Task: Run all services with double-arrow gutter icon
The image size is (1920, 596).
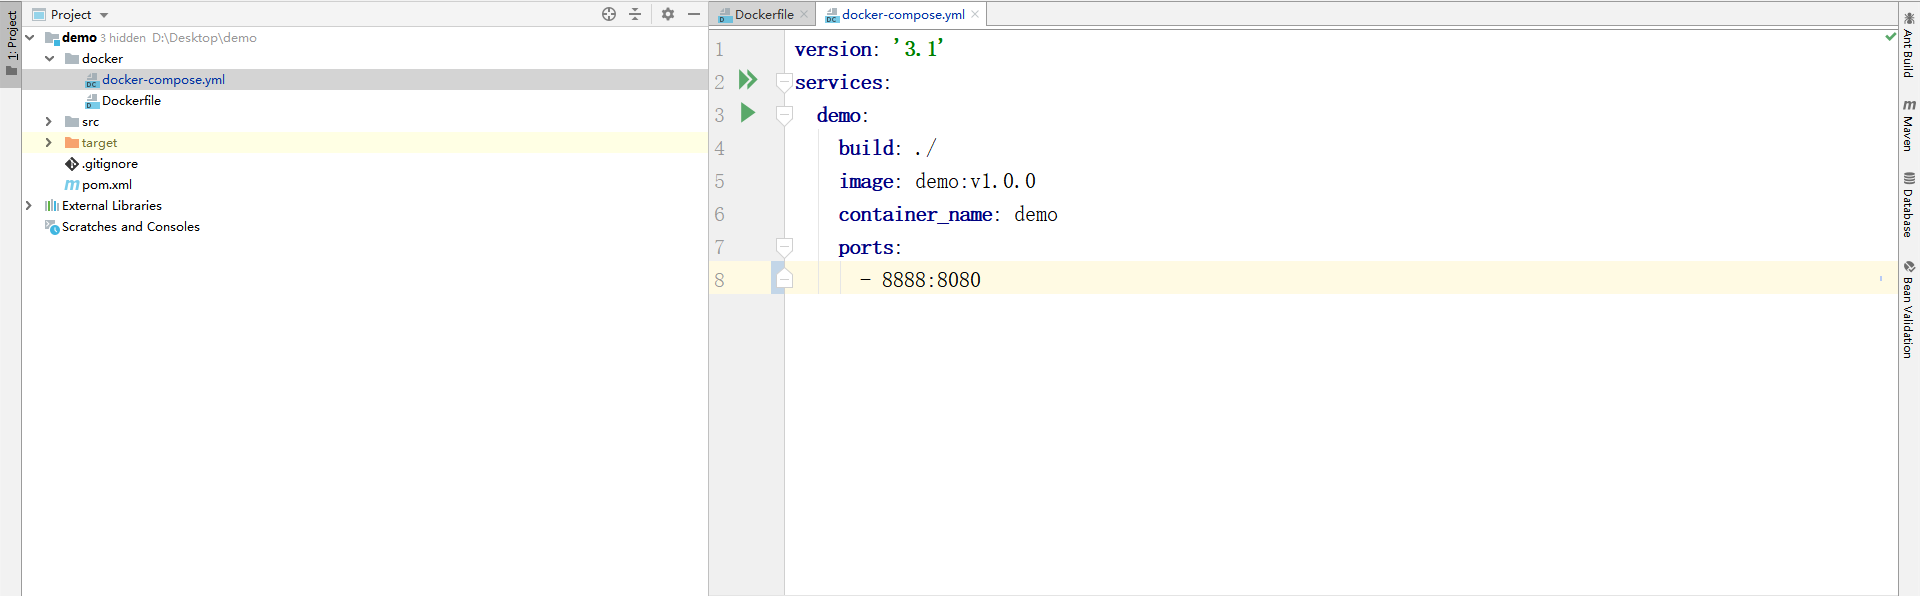Action: pyautogui.click(x=748, y=80)
